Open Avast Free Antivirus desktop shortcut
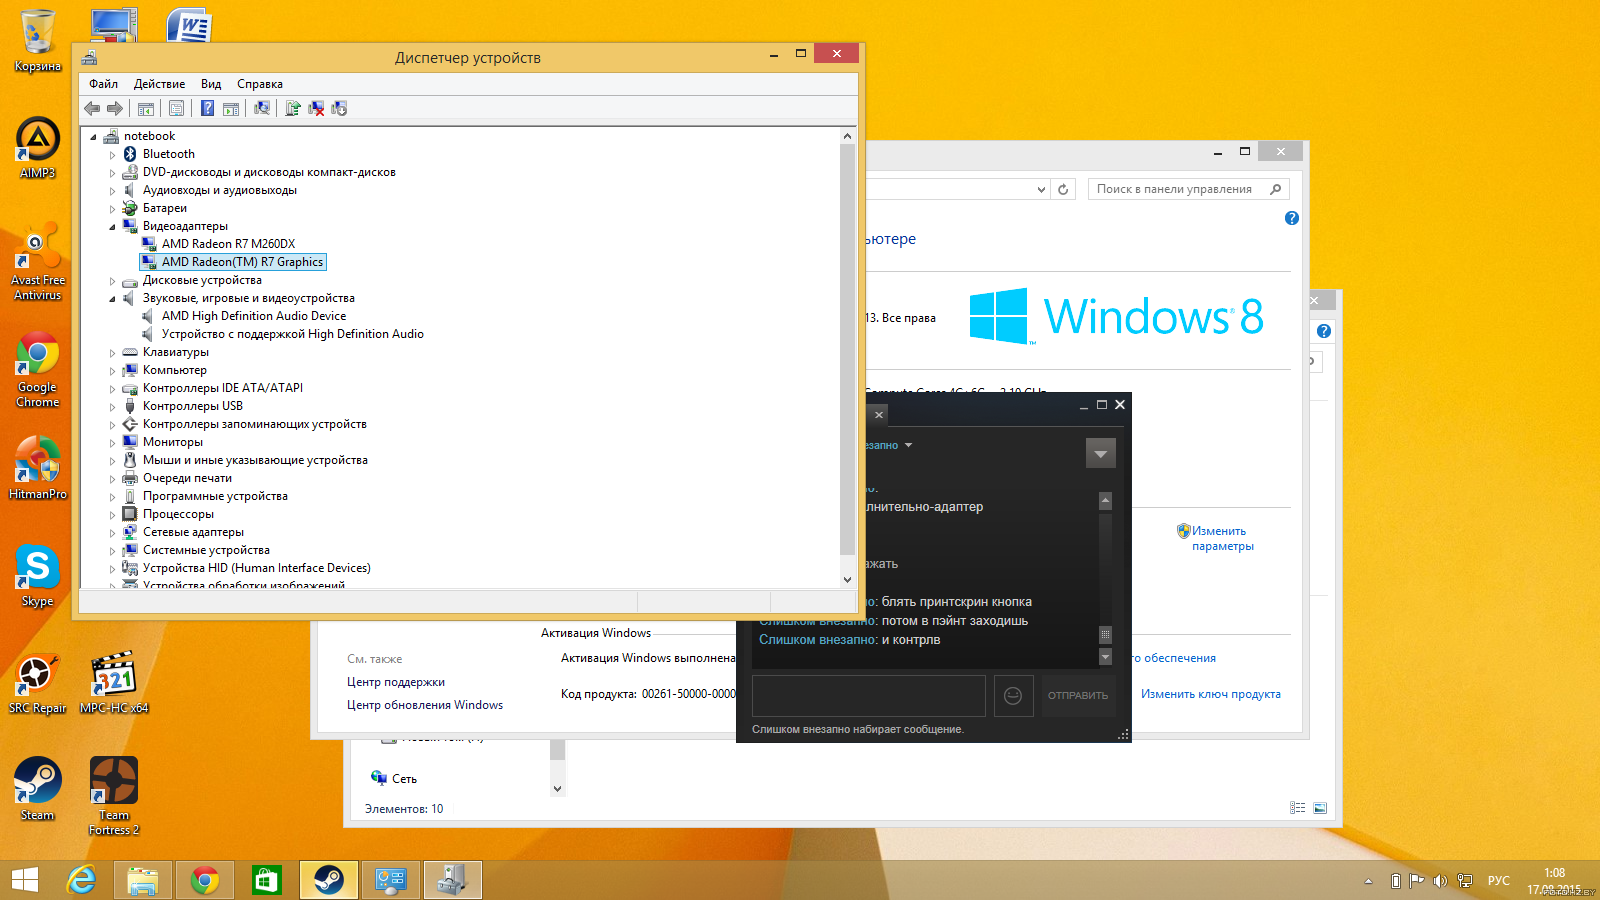Screen dimensions: 1600x900 coord(38,262)
